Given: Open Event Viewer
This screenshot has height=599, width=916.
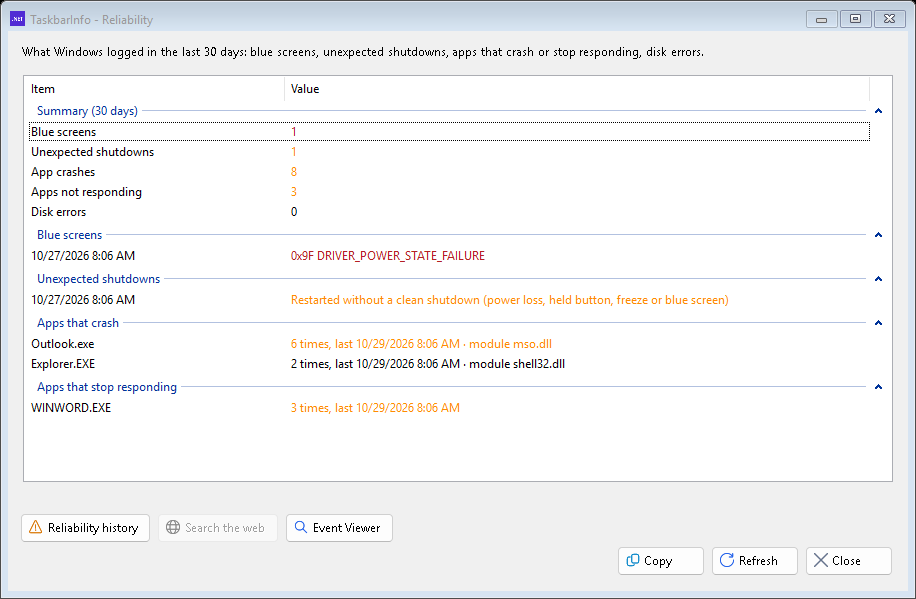Looking at the screenshot, I should pyautogui.click(x=339, y=528).
